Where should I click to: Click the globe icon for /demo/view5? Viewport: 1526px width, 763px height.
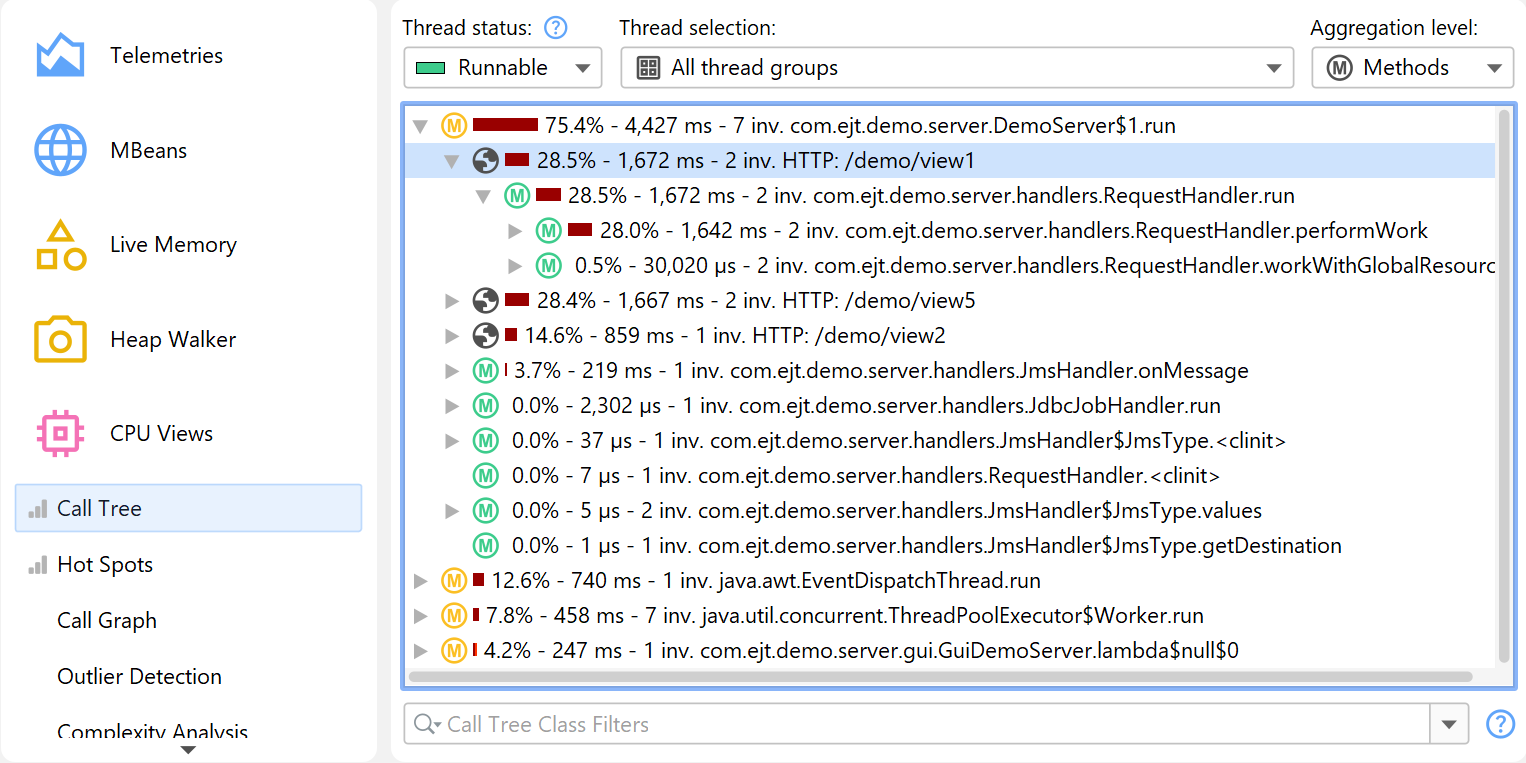[486, 300]
